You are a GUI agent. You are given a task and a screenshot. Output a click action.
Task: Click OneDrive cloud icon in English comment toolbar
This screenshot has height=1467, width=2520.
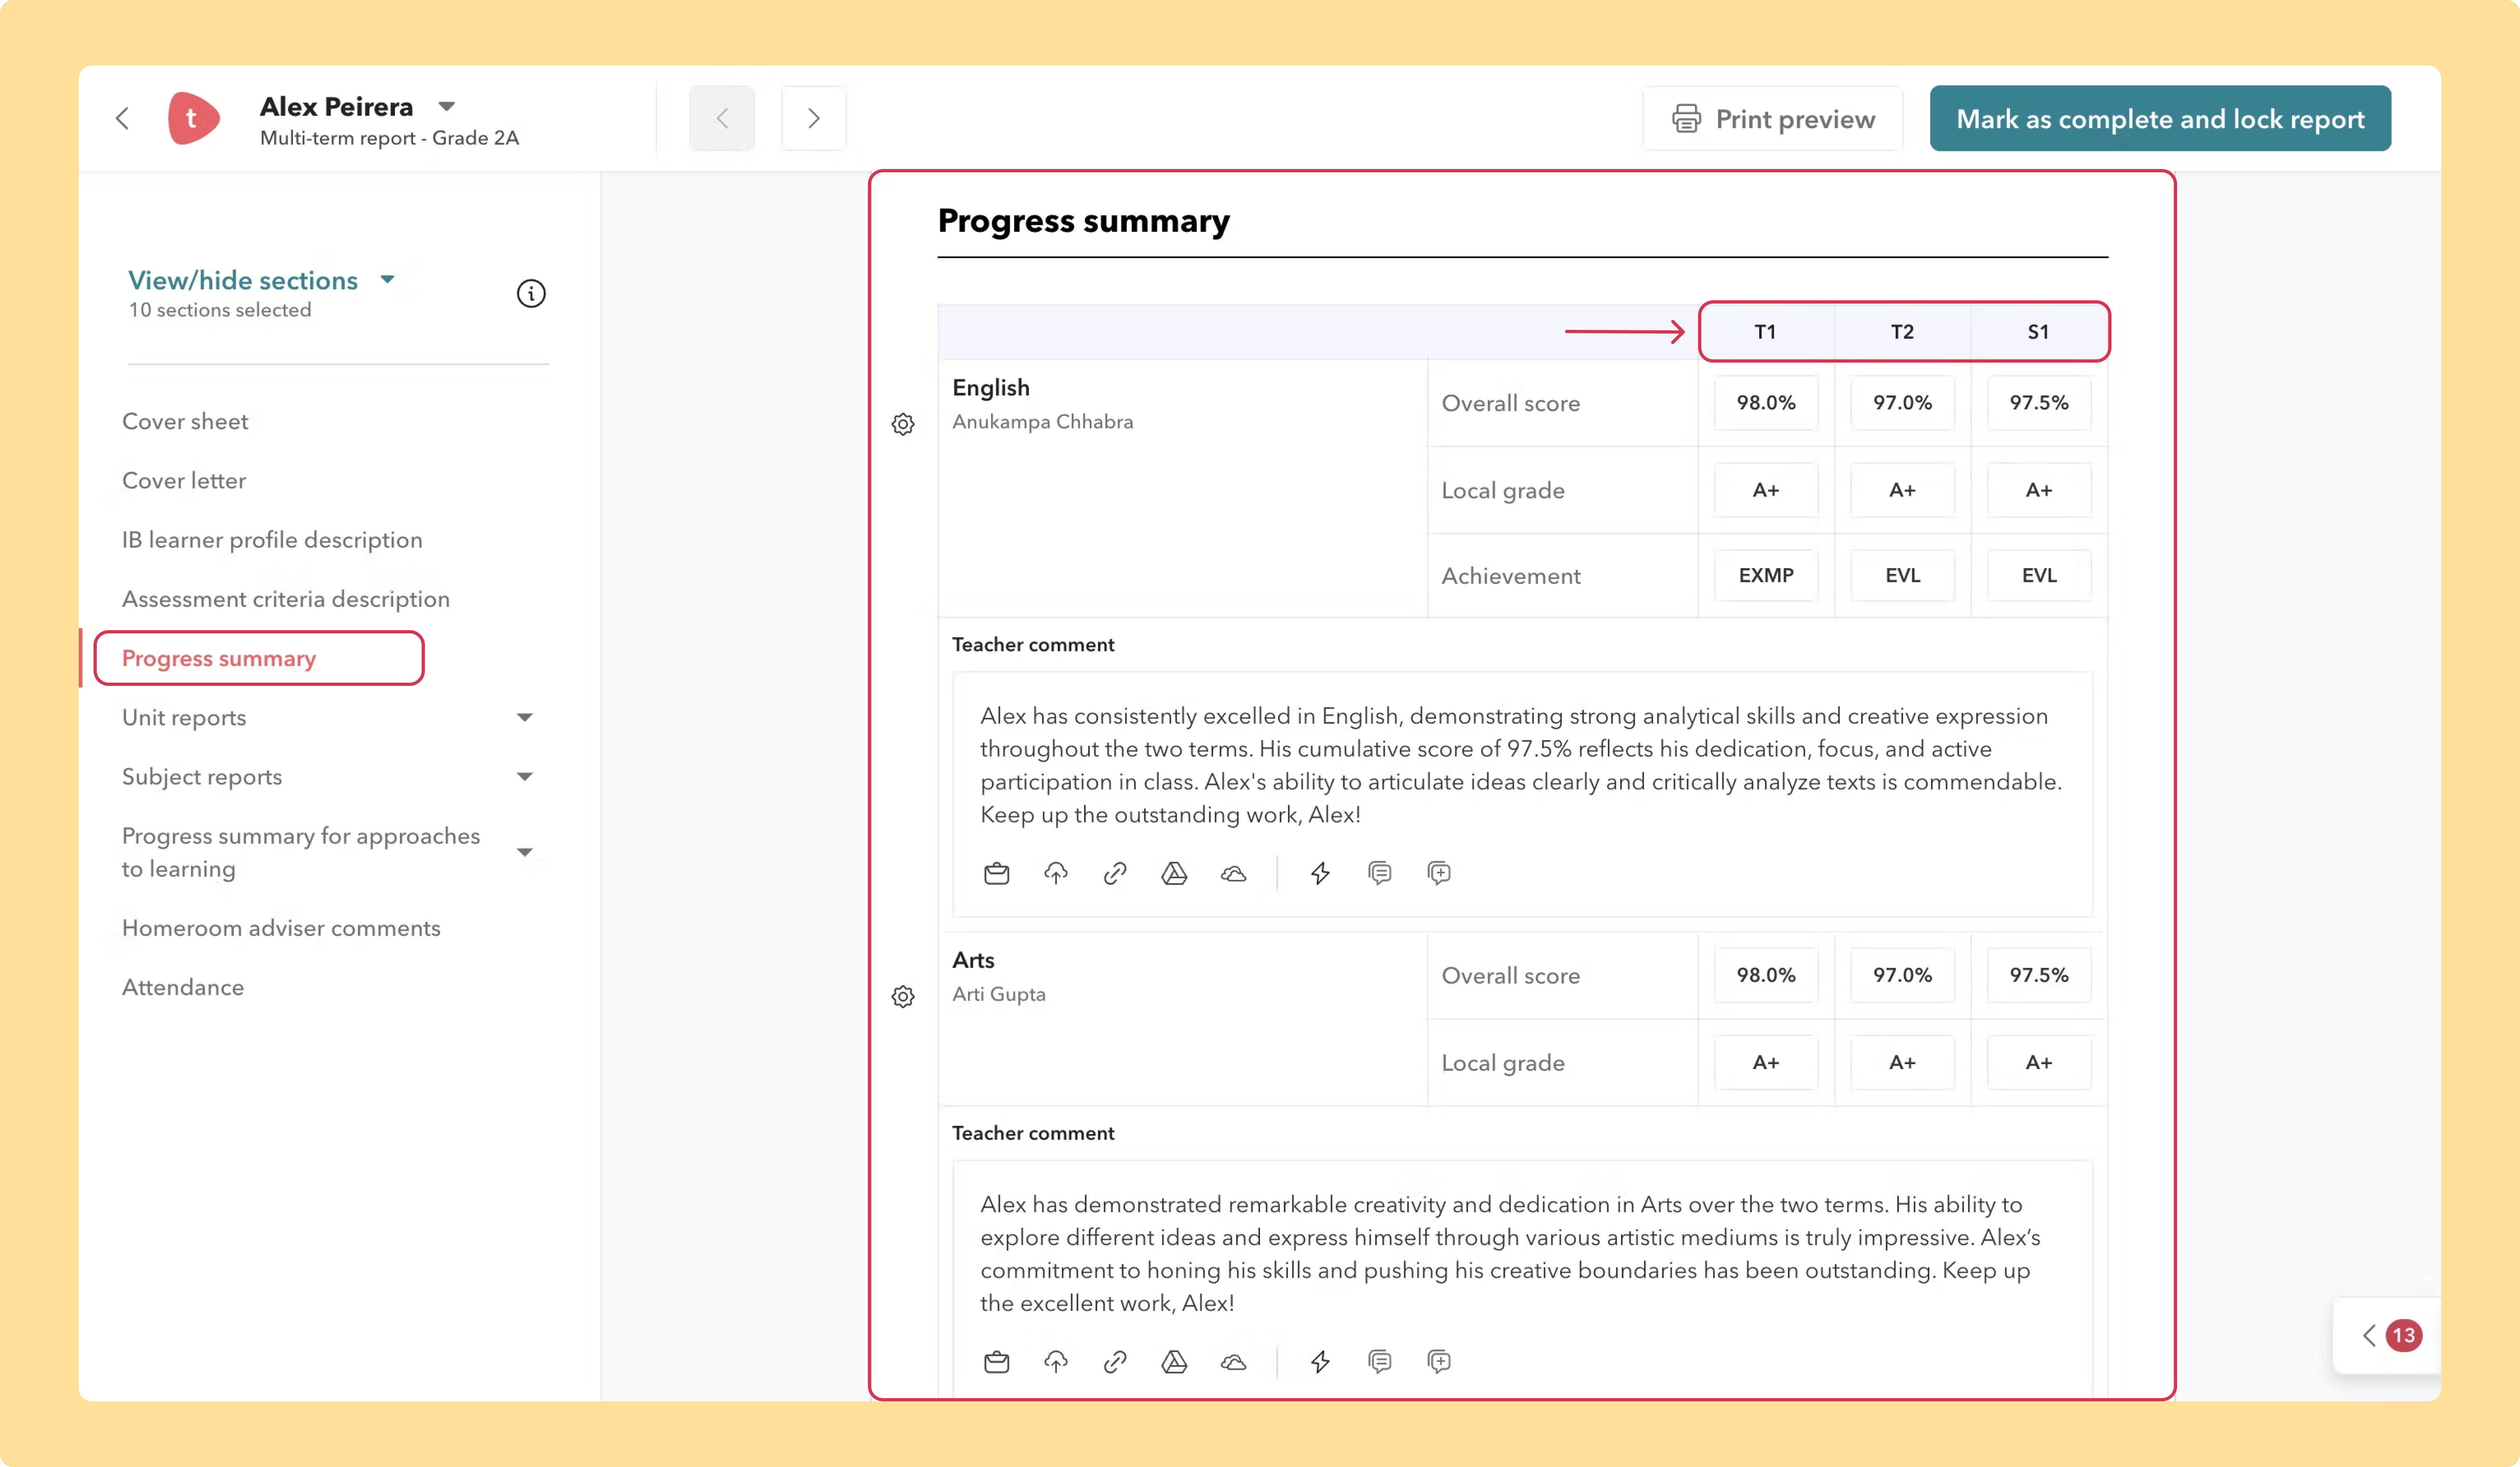1234,873
